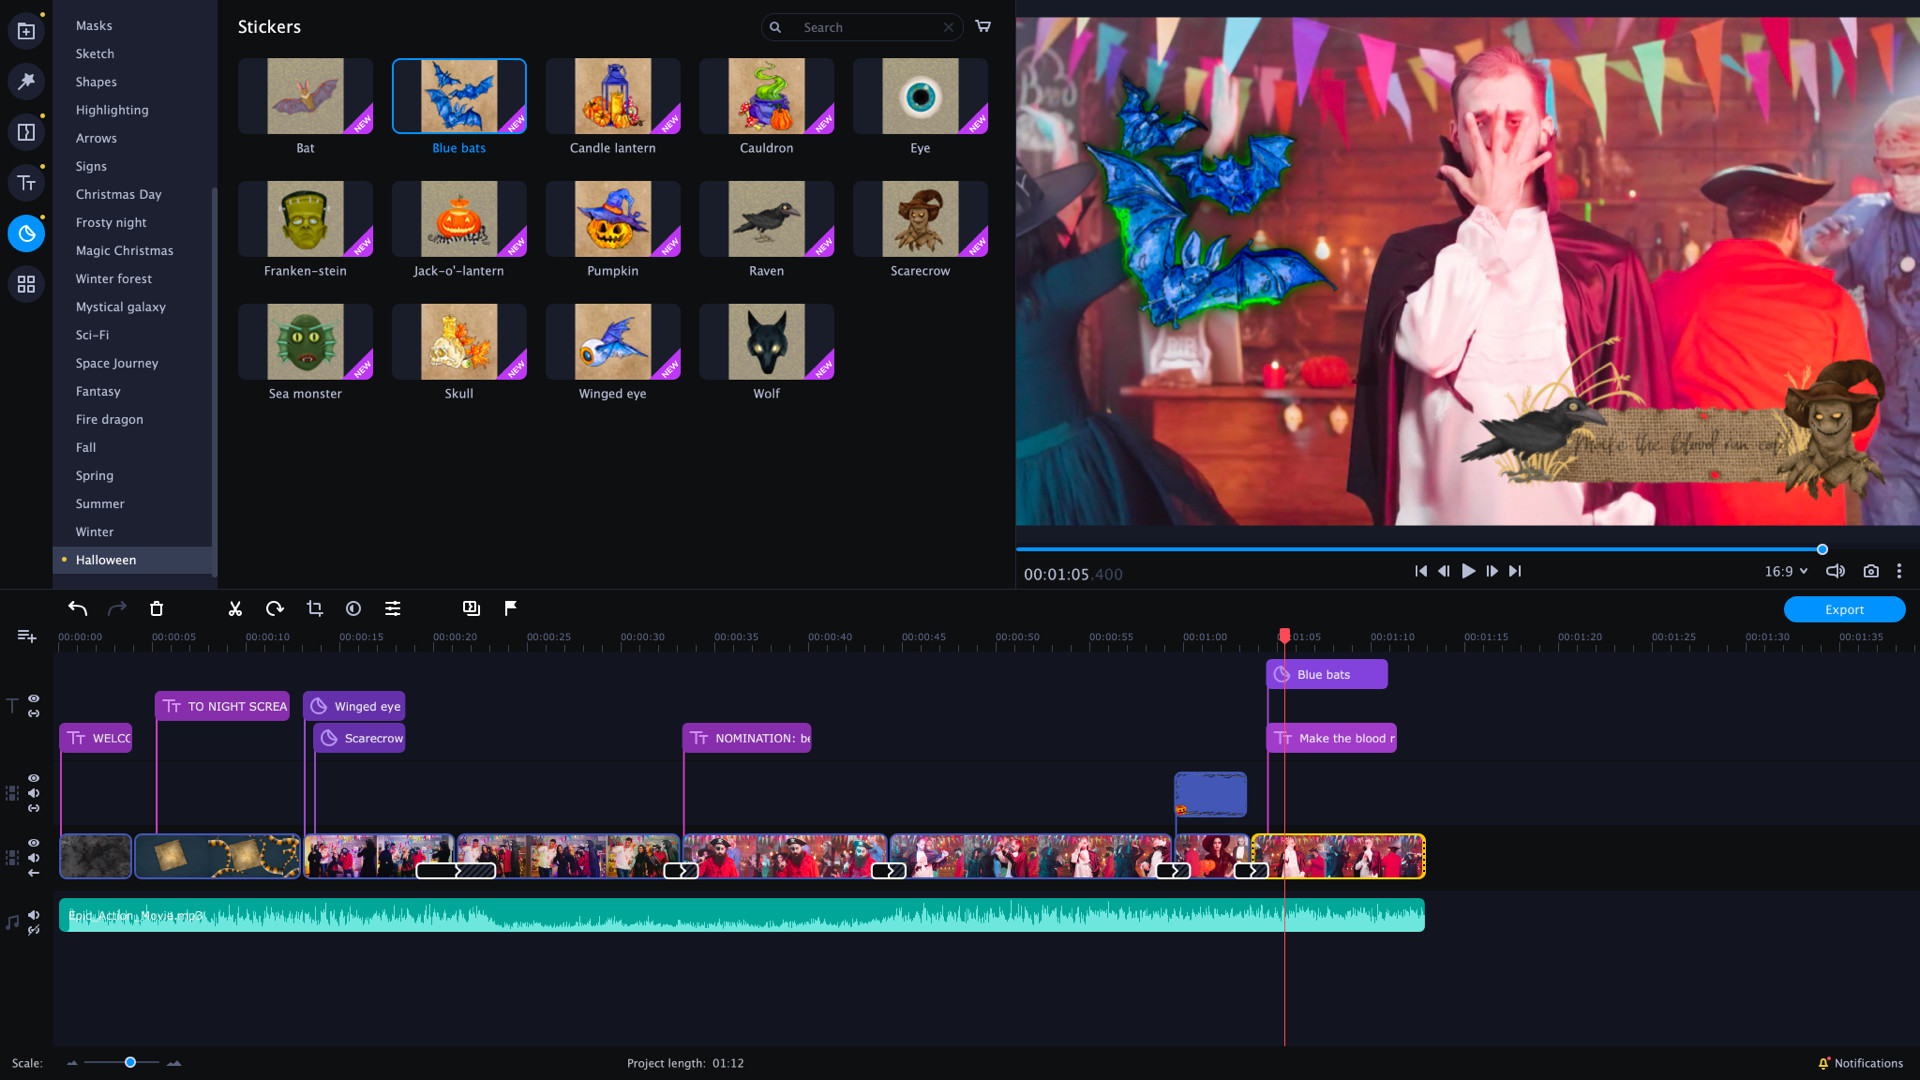
Task: Select the Titles tool in sidebar
Action: coord(26,183)
